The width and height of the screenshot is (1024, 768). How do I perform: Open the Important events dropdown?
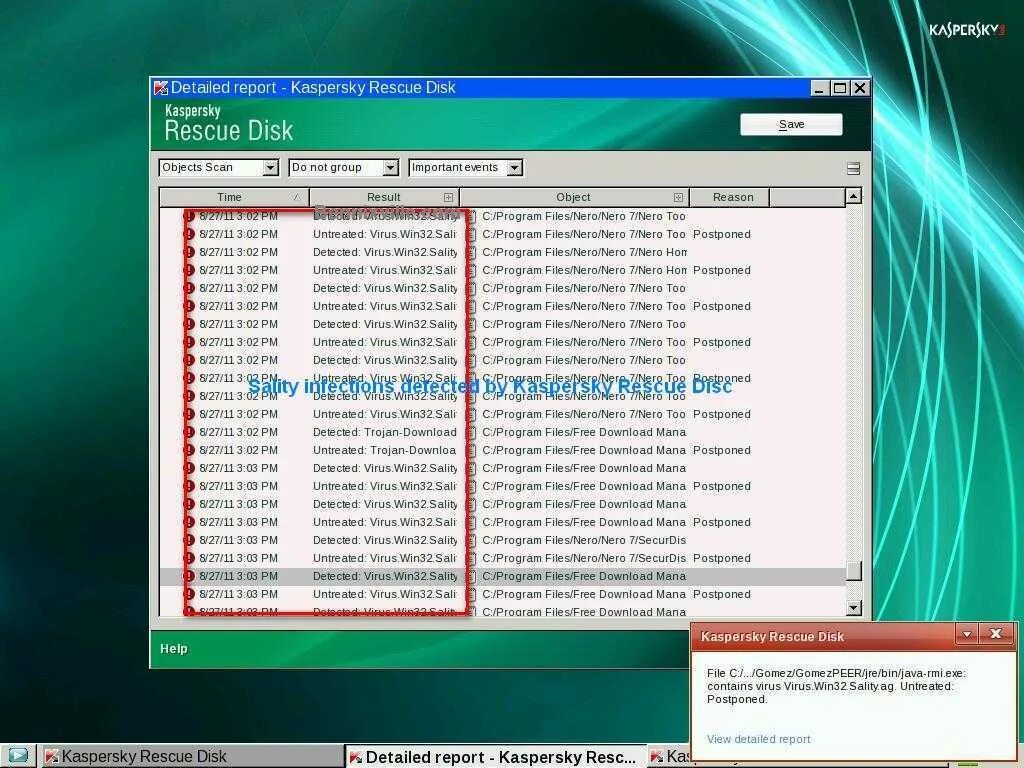click(x=465, y=168)
